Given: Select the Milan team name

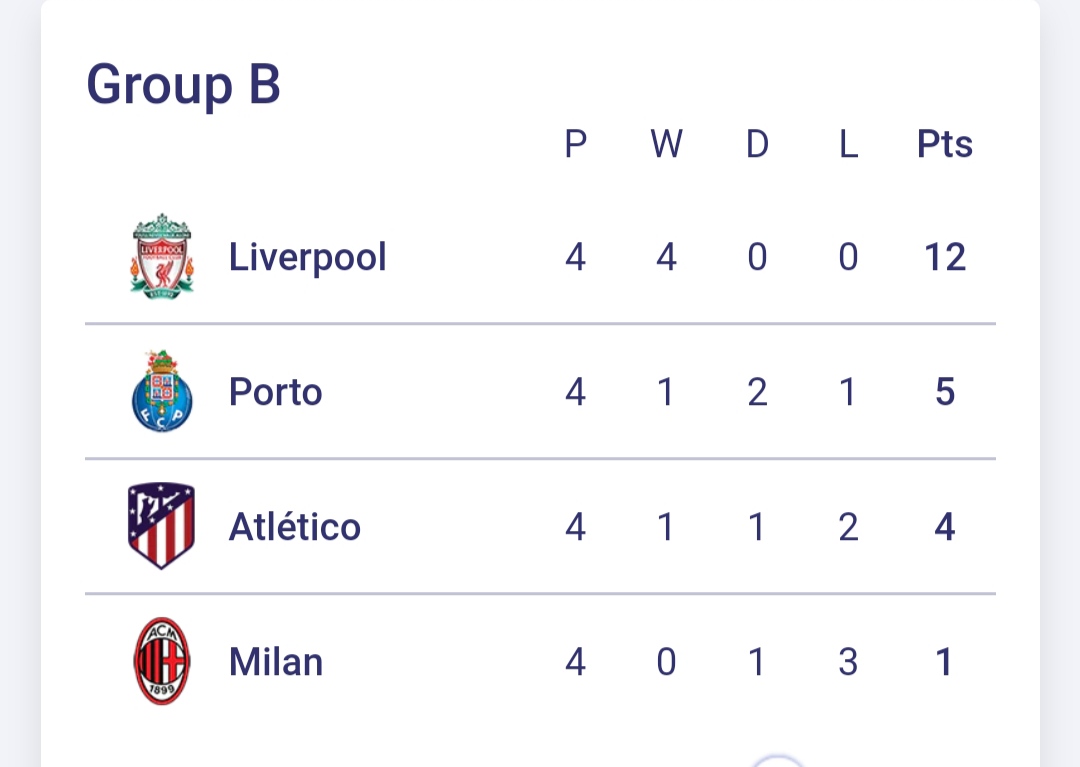Looking at the screenshot, I should coord(275,662).
